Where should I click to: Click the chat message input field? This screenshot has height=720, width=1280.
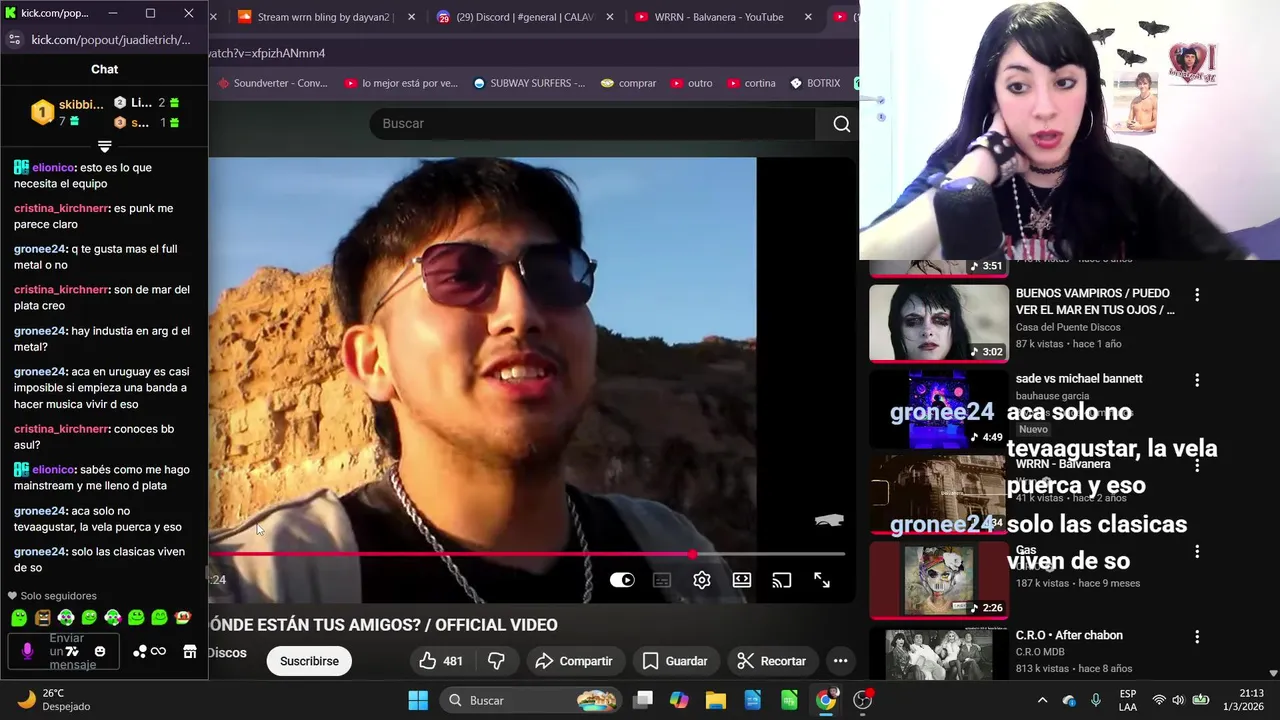[x=64, y=651]
